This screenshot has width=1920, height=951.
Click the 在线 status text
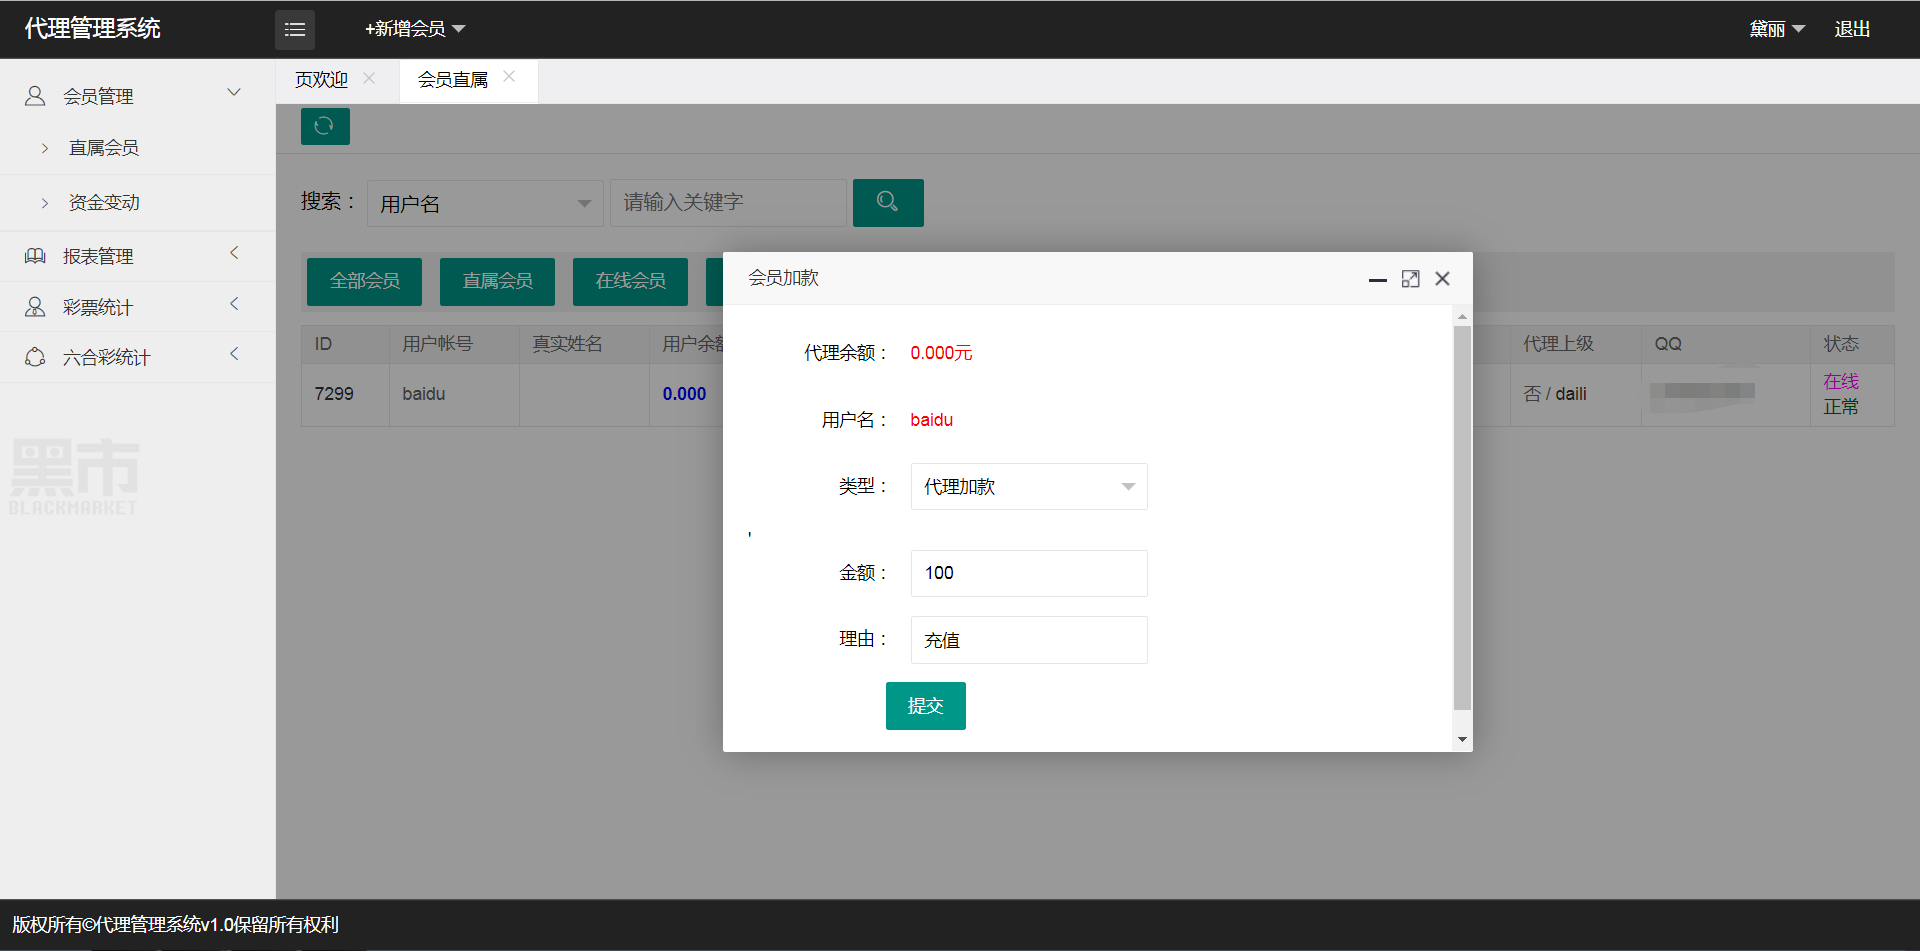(x=1841, y=381)
